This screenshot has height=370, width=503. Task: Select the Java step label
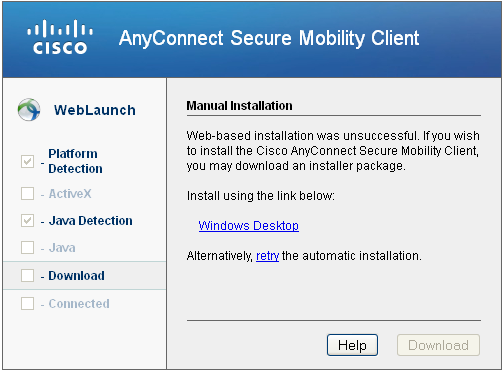(62, 248)
